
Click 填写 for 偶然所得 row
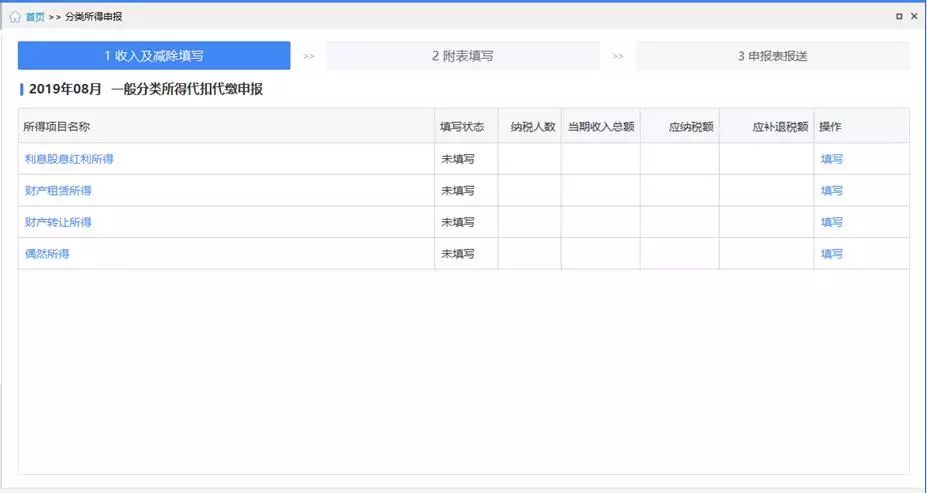click(832, 254)
